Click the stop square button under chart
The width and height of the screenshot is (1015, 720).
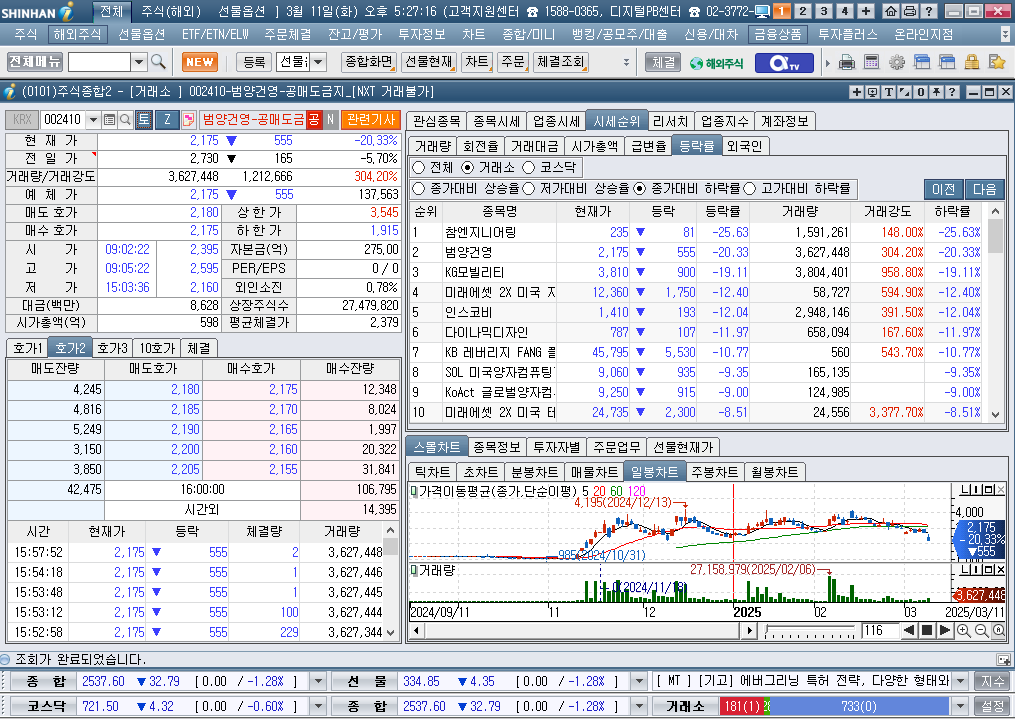[926, 630]
